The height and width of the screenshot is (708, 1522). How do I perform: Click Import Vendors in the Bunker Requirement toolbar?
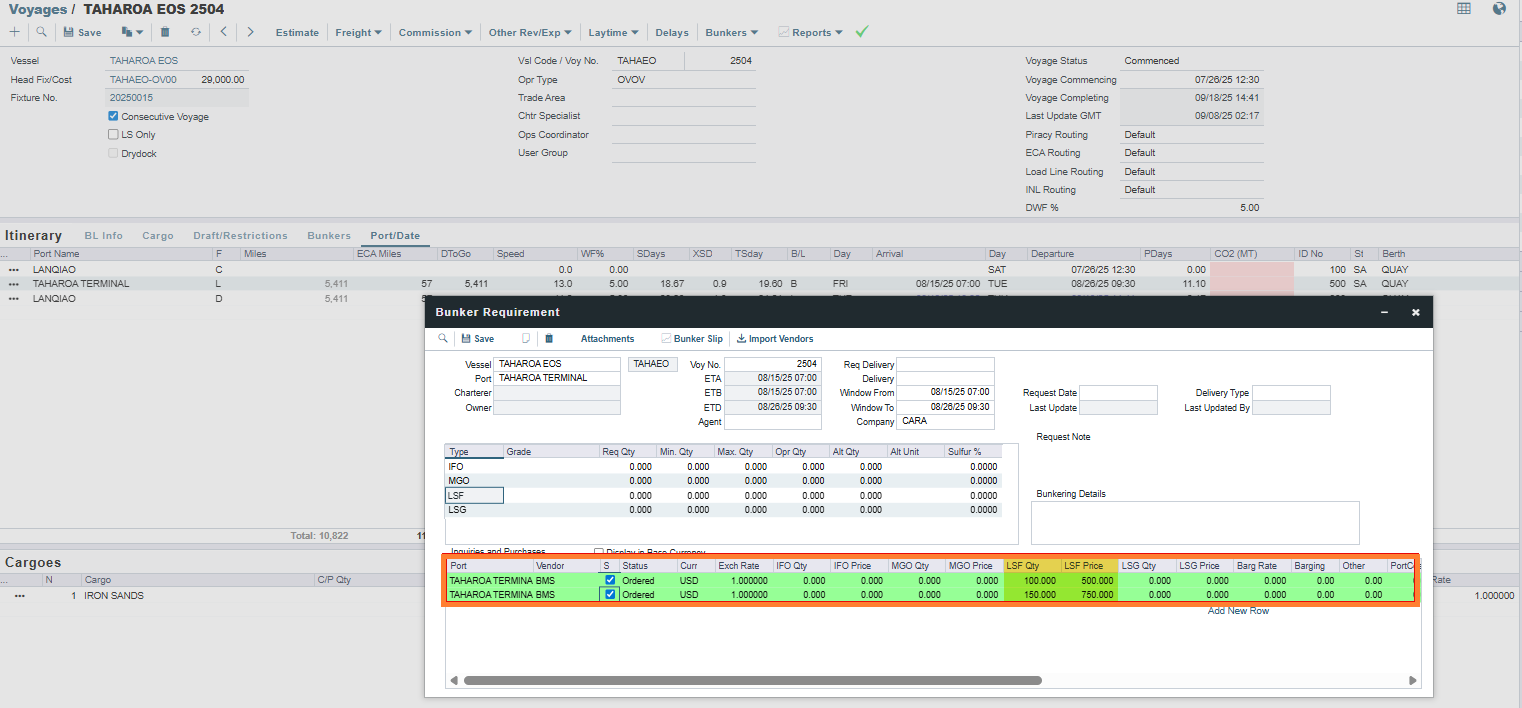pyautogui.click(x=774, y=339)
